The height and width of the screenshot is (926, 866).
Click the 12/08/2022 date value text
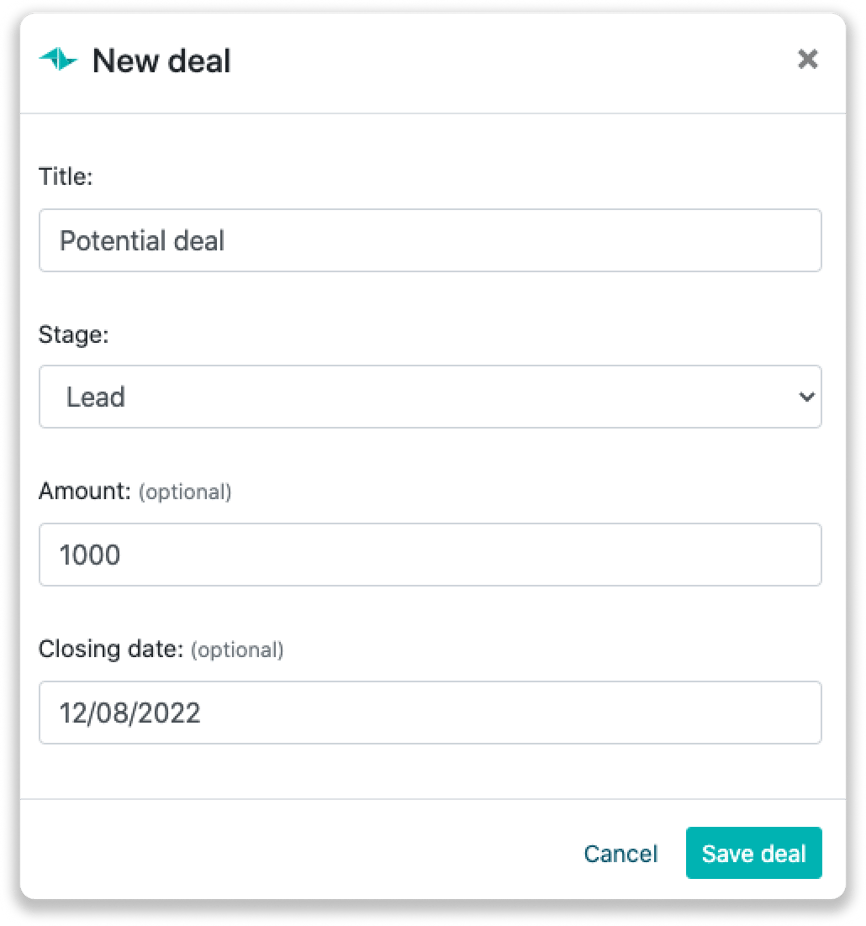pos(130,713)
